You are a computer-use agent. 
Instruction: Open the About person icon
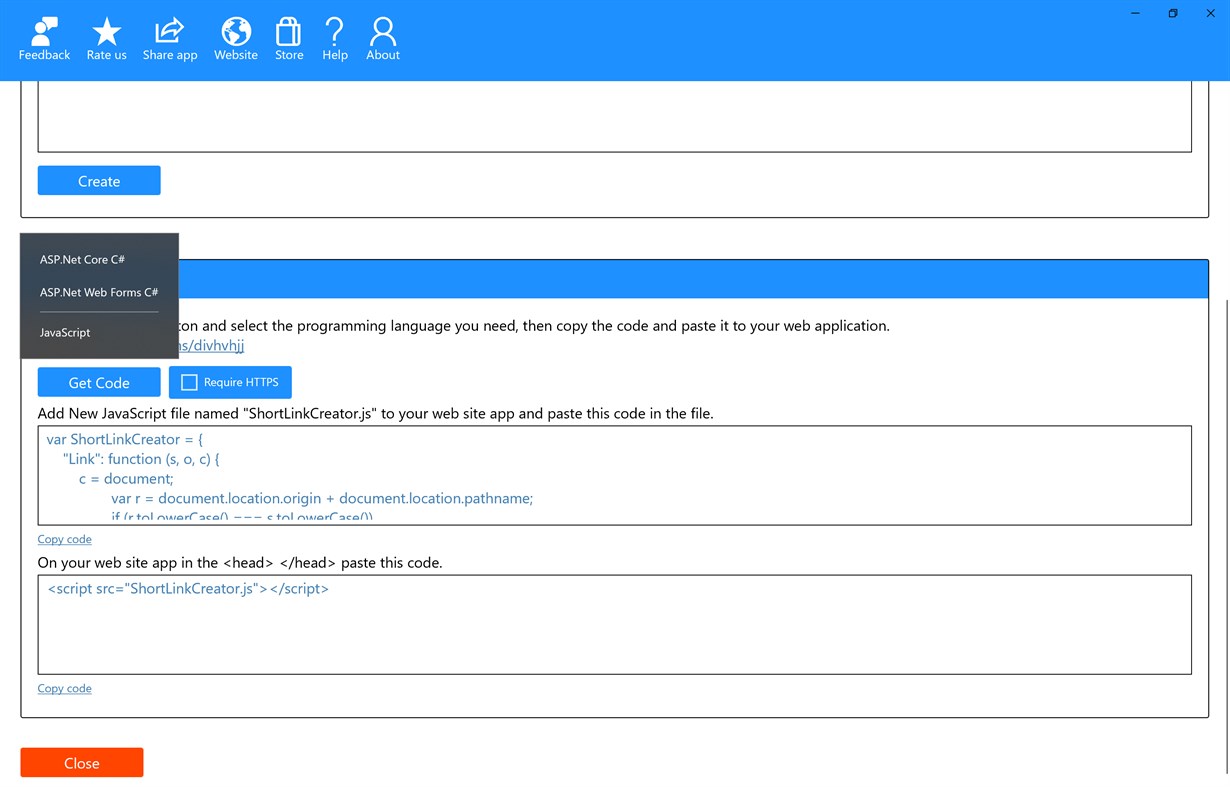tap(383, 40)
